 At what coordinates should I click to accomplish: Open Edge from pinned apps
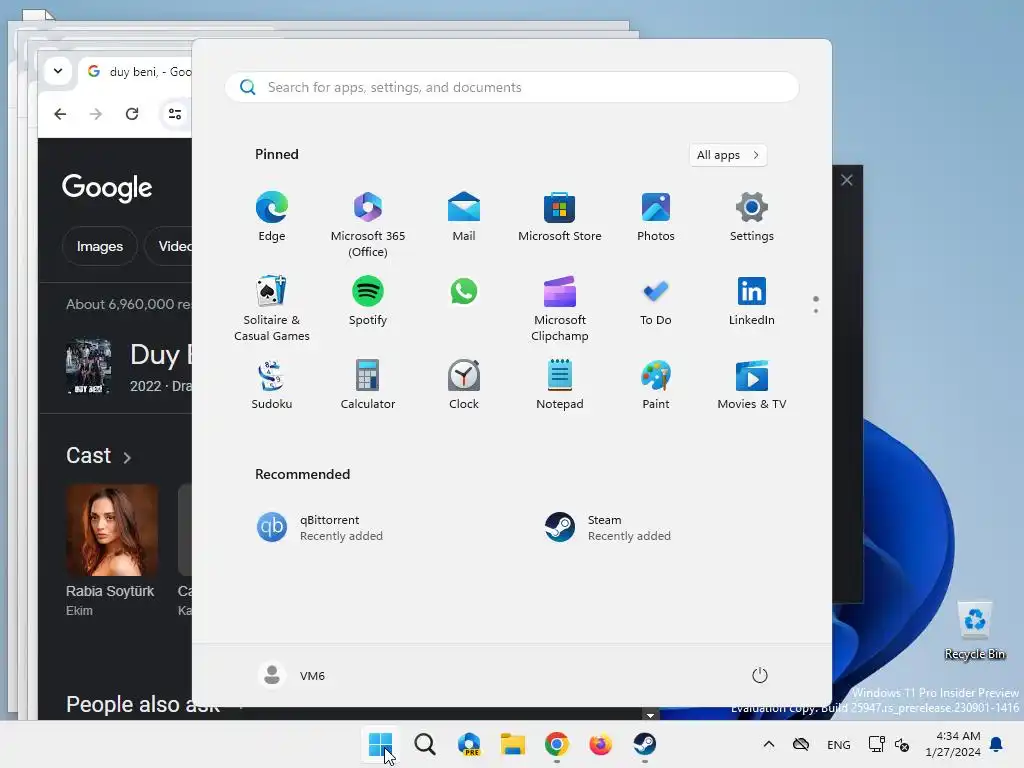(x=272, y=217)
